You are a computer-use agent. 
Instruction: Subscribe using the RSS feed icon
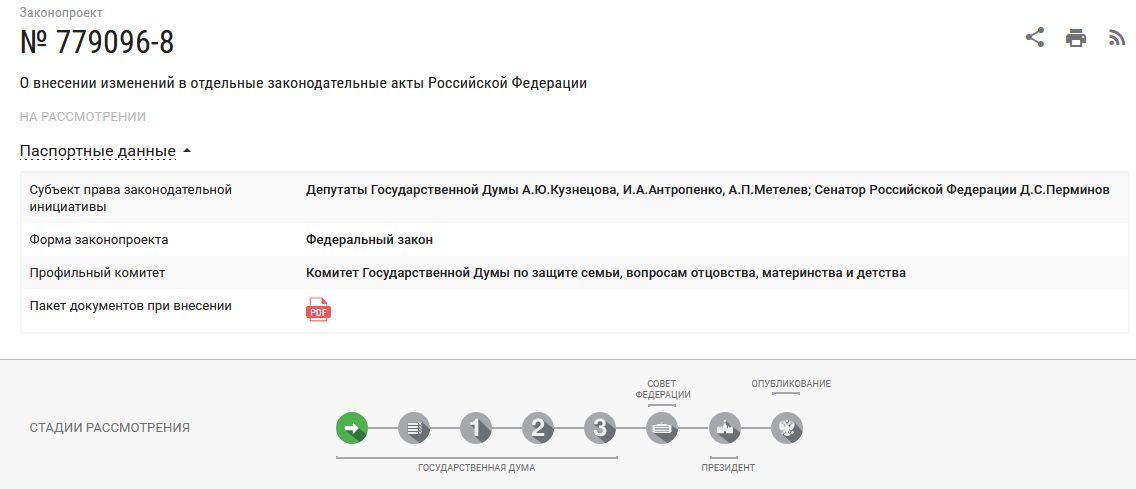pos(1117,38)
